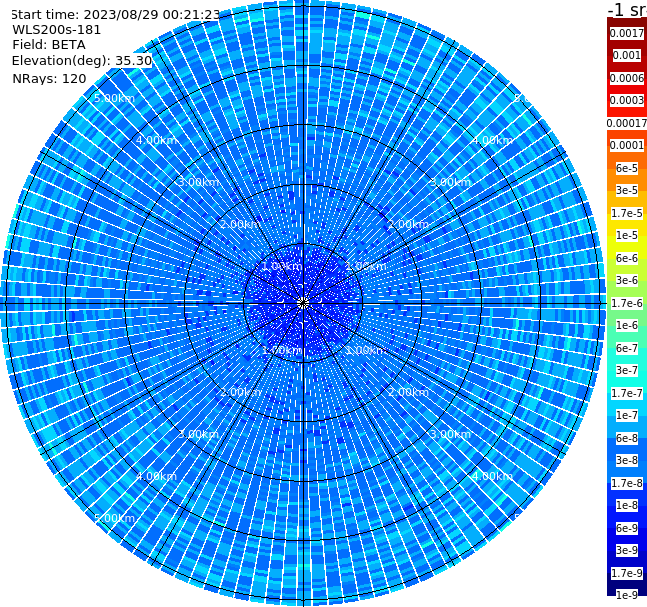
Task: Click the Elevation(deg): 35.30 label
Action: (x=82, y=61)
